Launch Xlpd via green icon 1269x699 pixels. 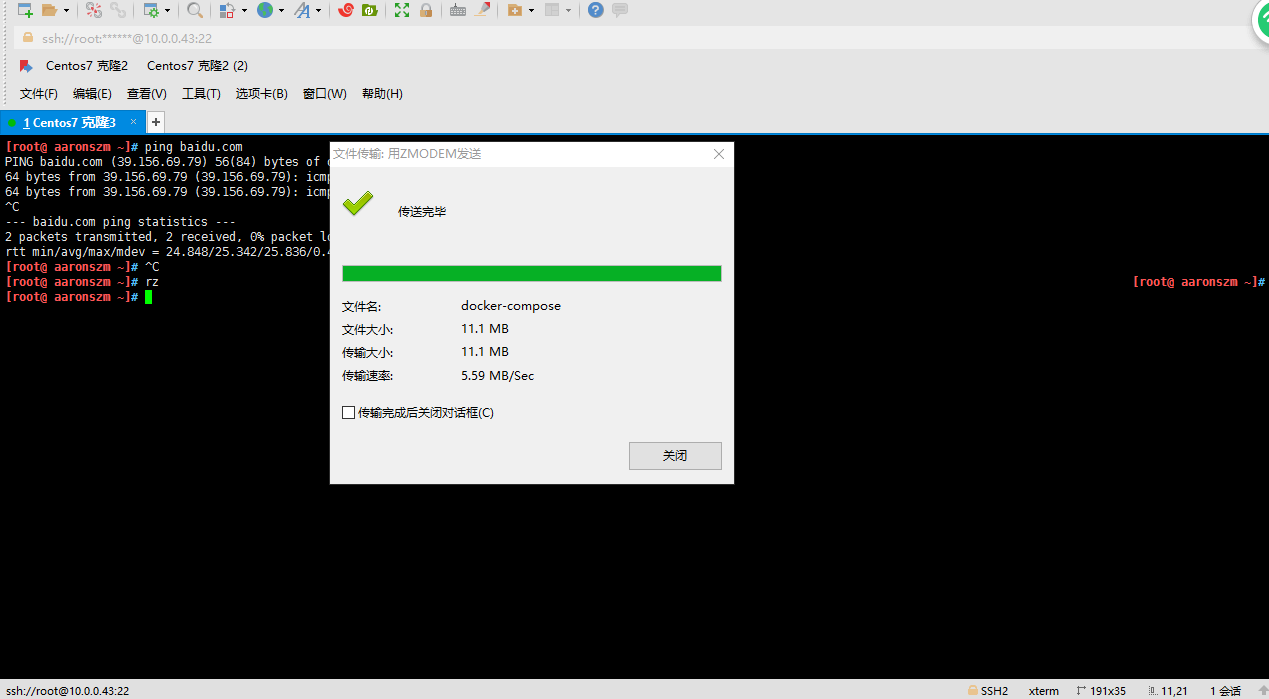coord(369,10)
